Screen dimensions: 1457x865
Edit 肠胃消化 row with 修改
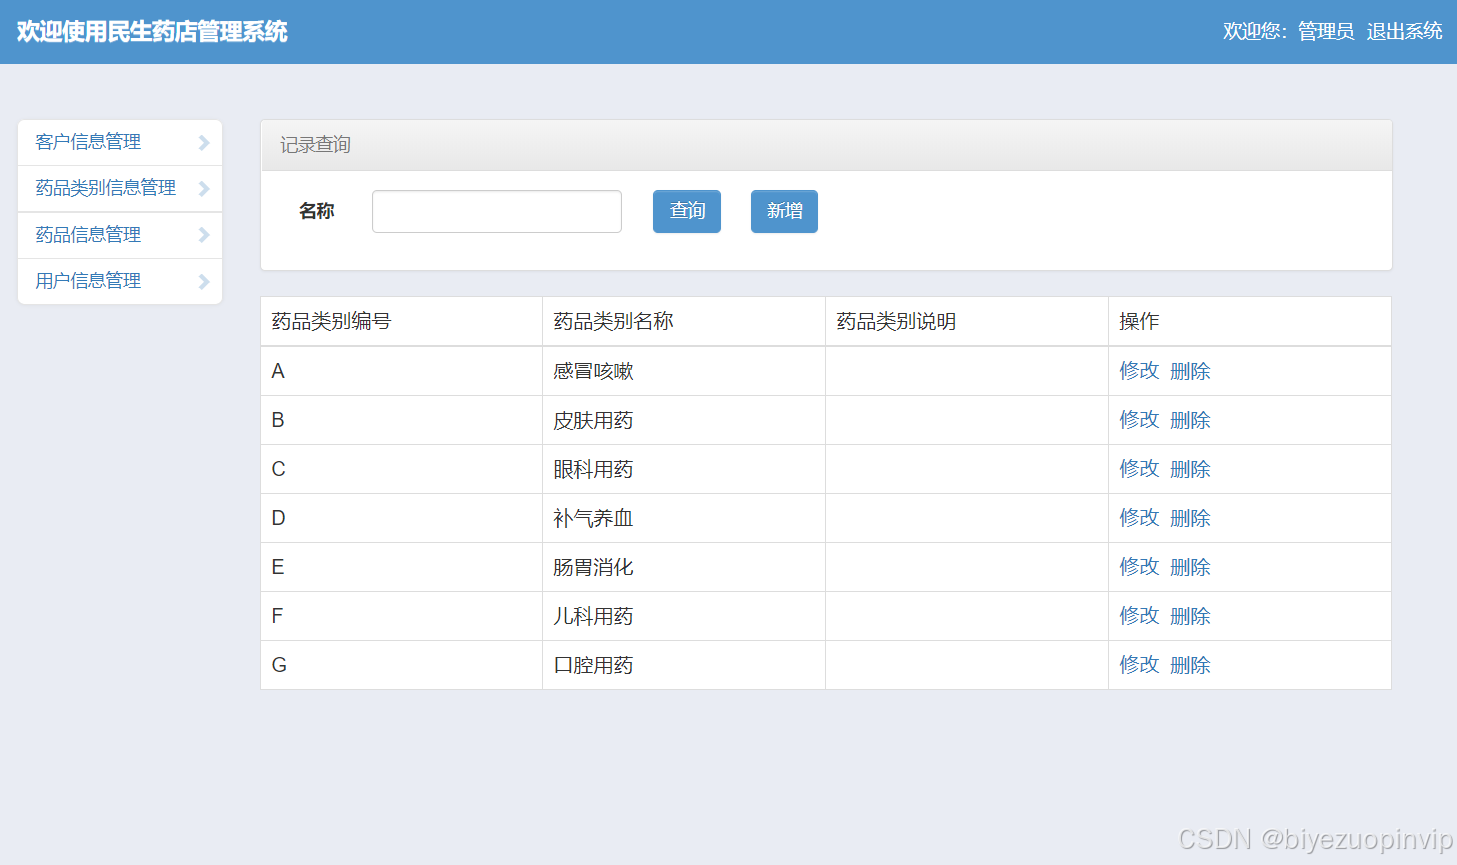1139,567
